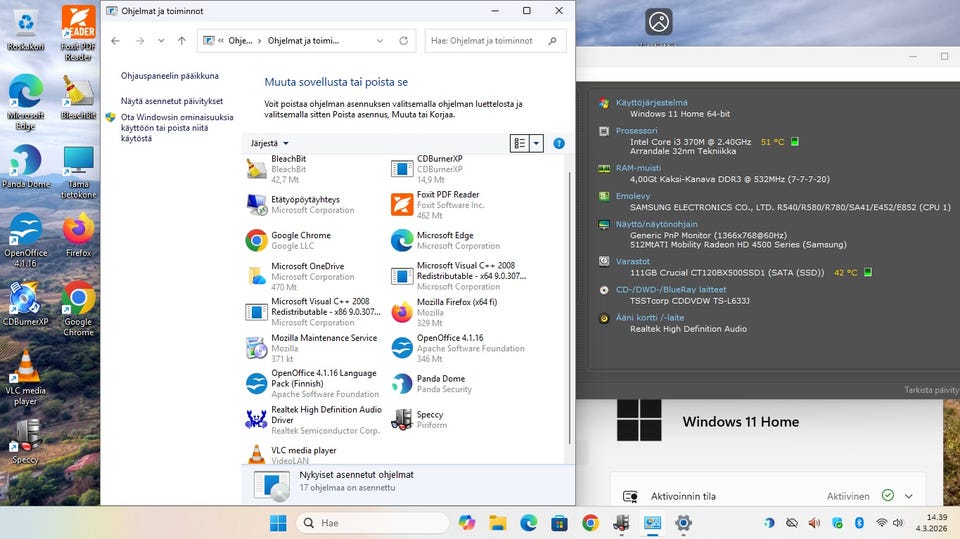Open the VLC media player desktop shortcut
Screen dimensions: 960x539
[x=26, y=378]
